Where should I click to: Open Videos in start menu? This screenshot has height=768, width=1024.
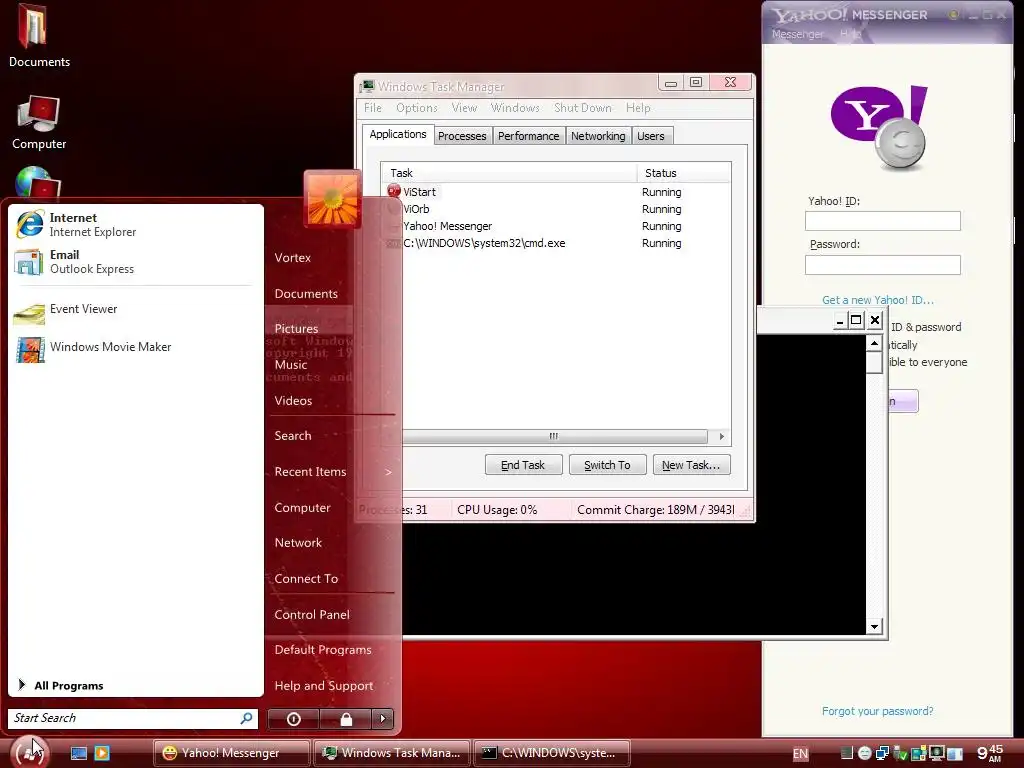293,400
